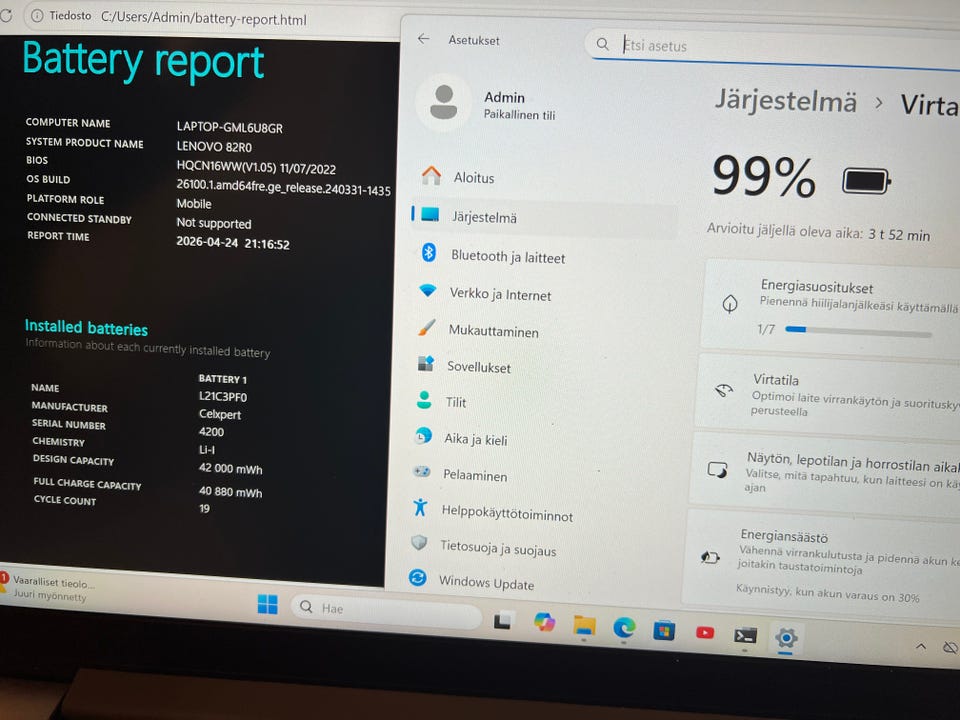Click 40 880 mWh full charge capacity
The width and height of the screenshot is (960, 720).
click(230, 492)
